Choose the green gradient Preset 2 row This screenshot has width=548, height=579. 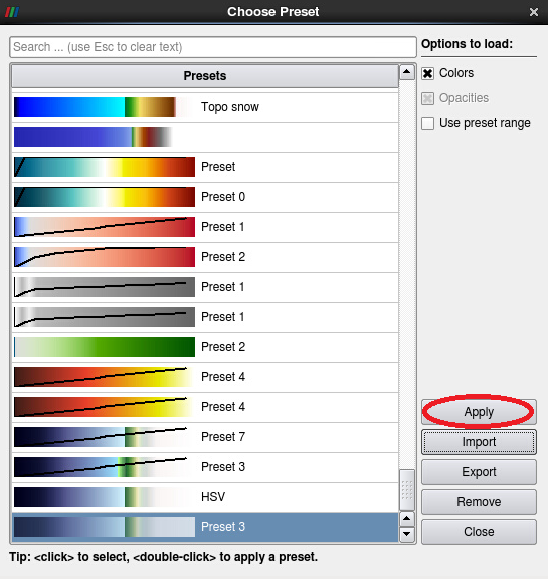[x=205, y=347]
